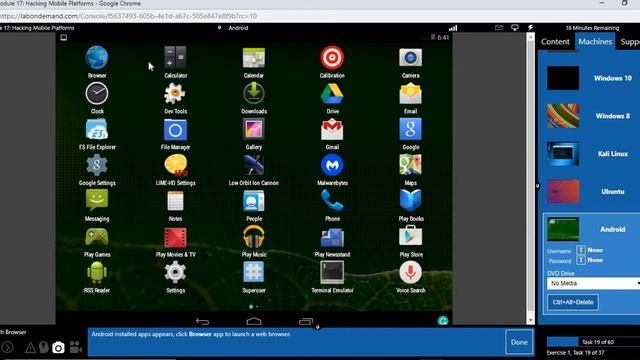Click the Ctrl+Alt+Delete button
This screenshot has height=360, width=640.
573,302
